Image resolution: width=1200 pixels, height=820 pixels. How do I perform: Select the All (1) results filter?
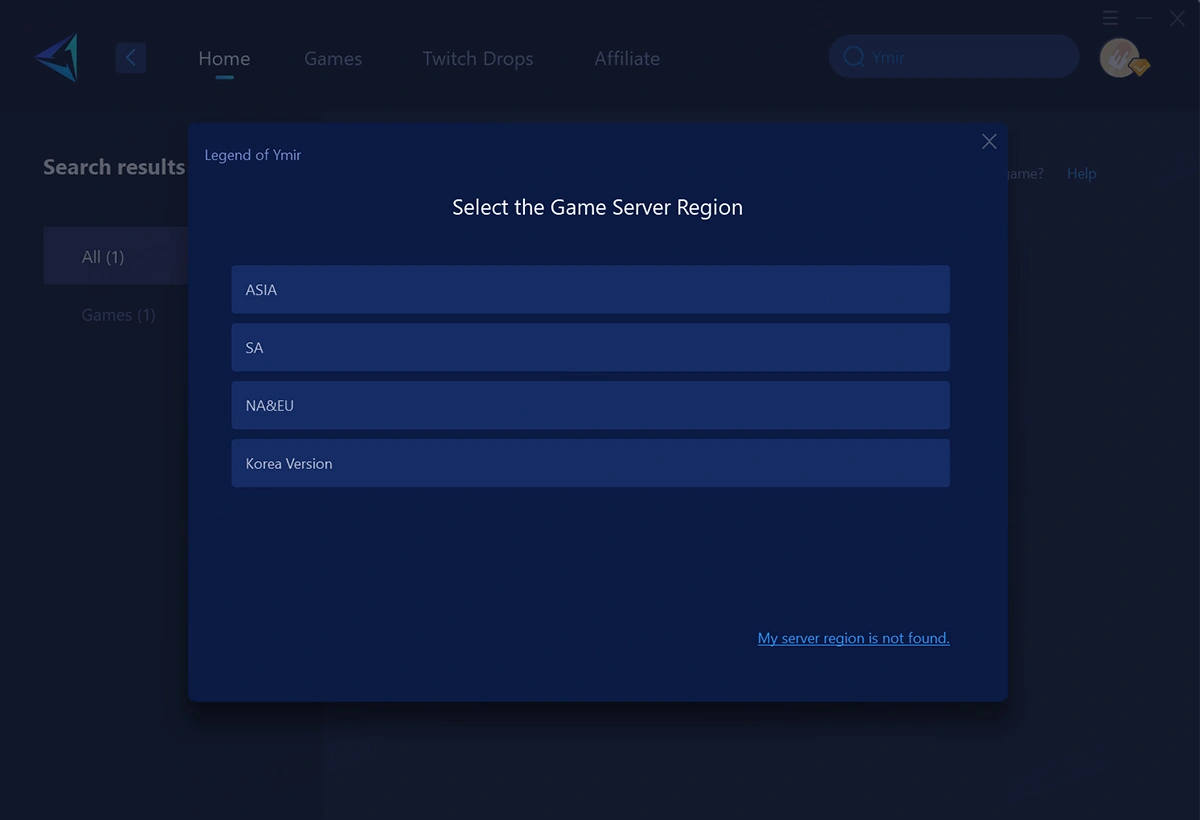click(103, 256)
